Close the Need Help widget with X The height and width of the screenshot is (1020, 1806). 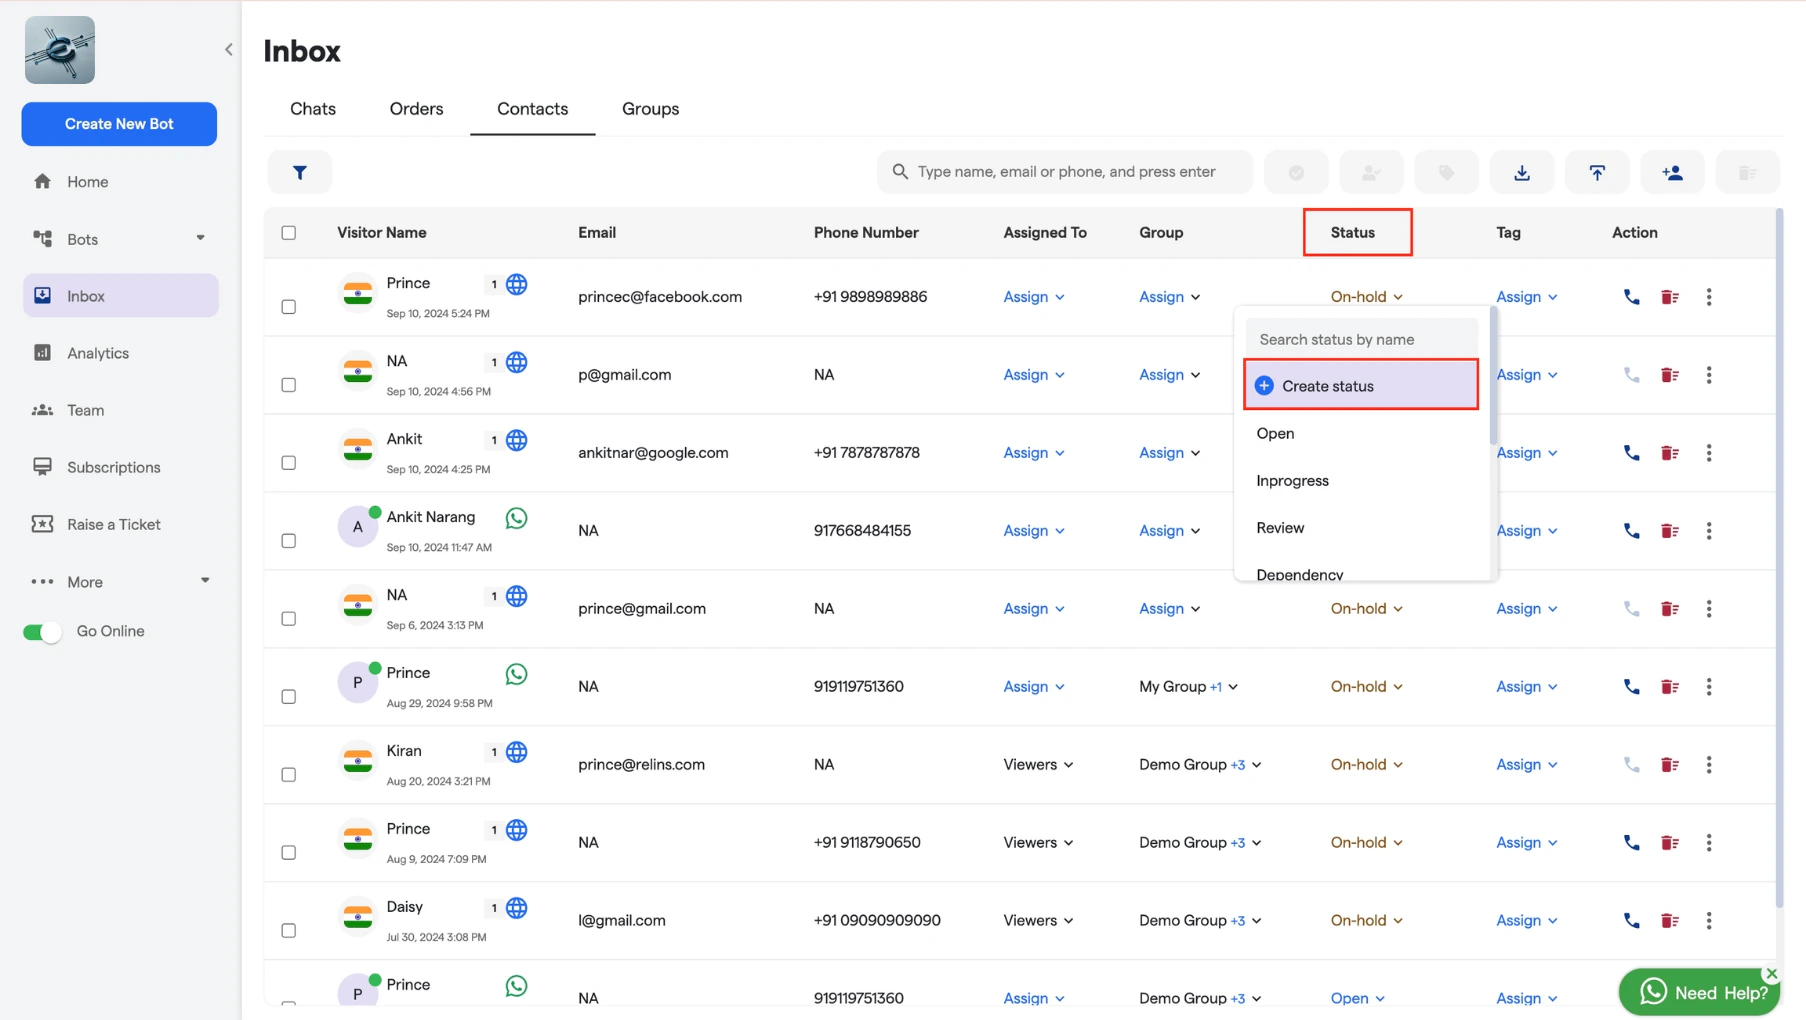click(1771, 973)
